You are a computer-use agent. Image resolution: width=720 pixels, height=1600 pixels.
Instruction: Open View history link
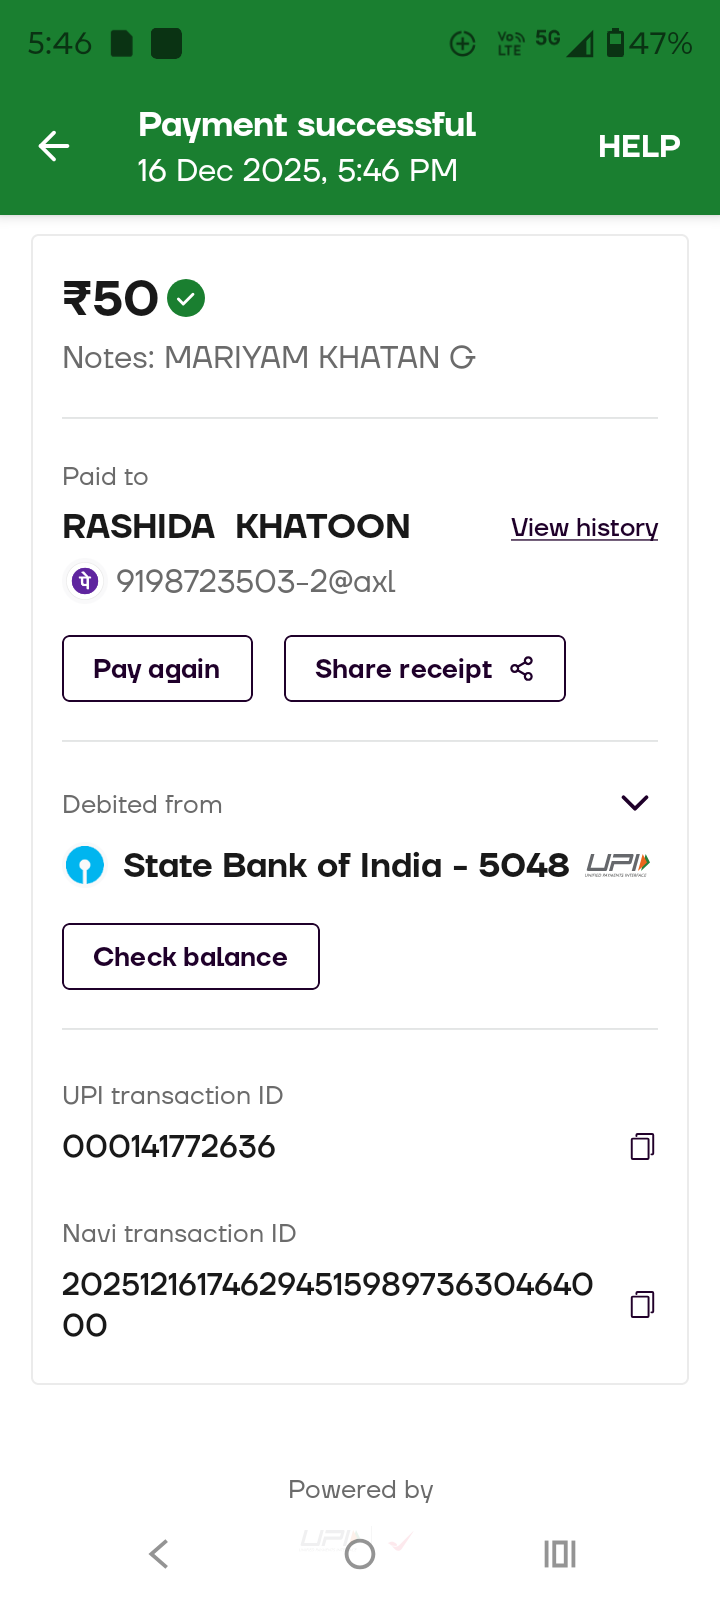584,528
